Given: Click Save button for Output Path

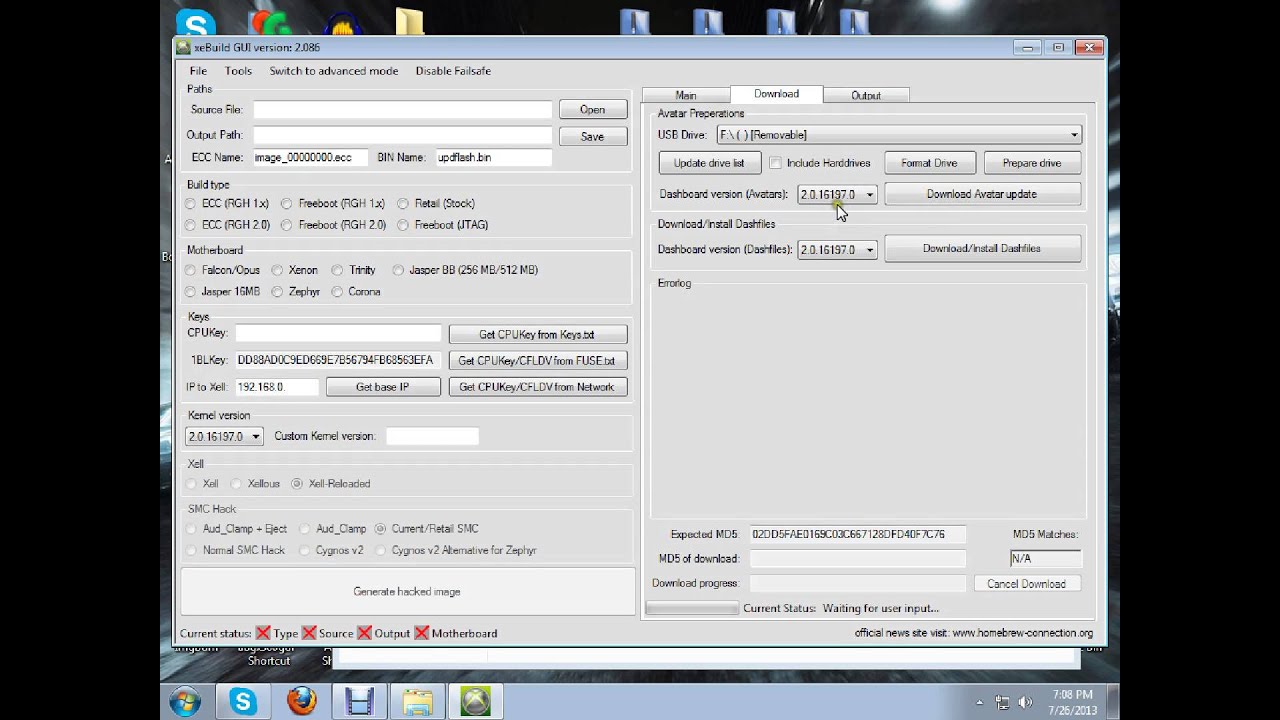Looking at the screenshot, I should click(592, 136).
